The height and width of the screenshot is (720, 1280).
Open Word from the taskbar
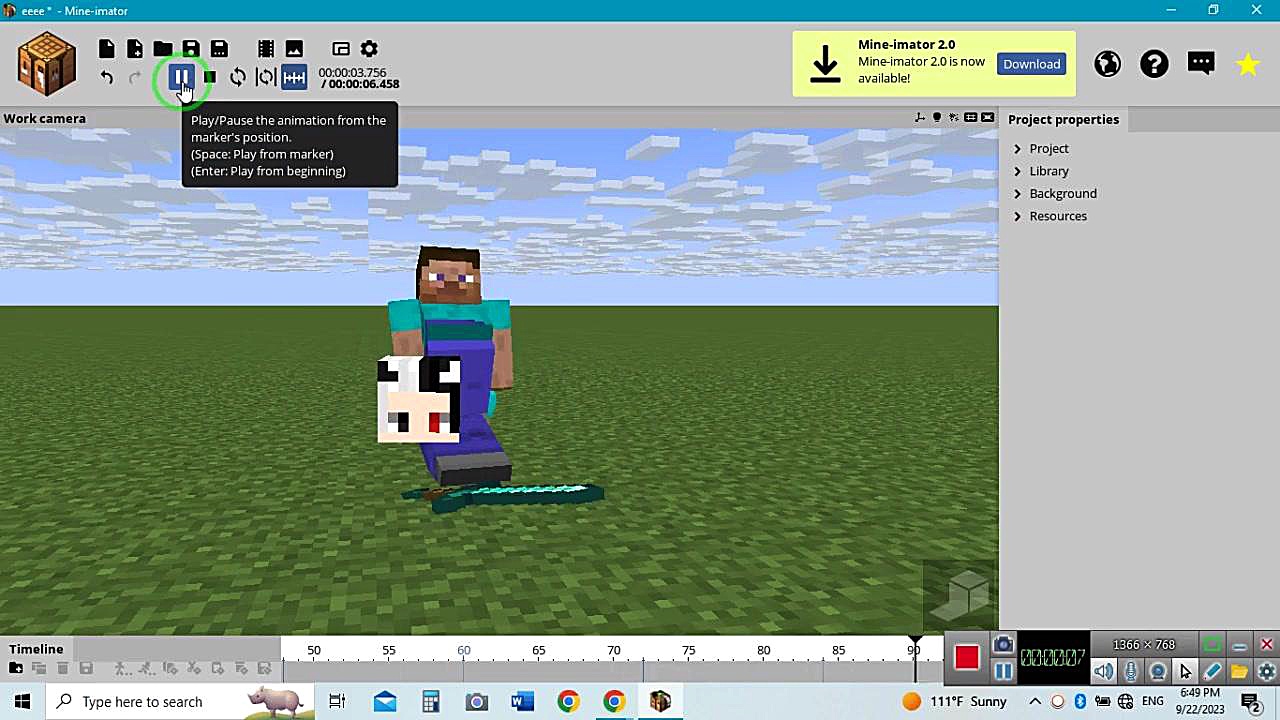pyautogui.click(x=522, y=701)
